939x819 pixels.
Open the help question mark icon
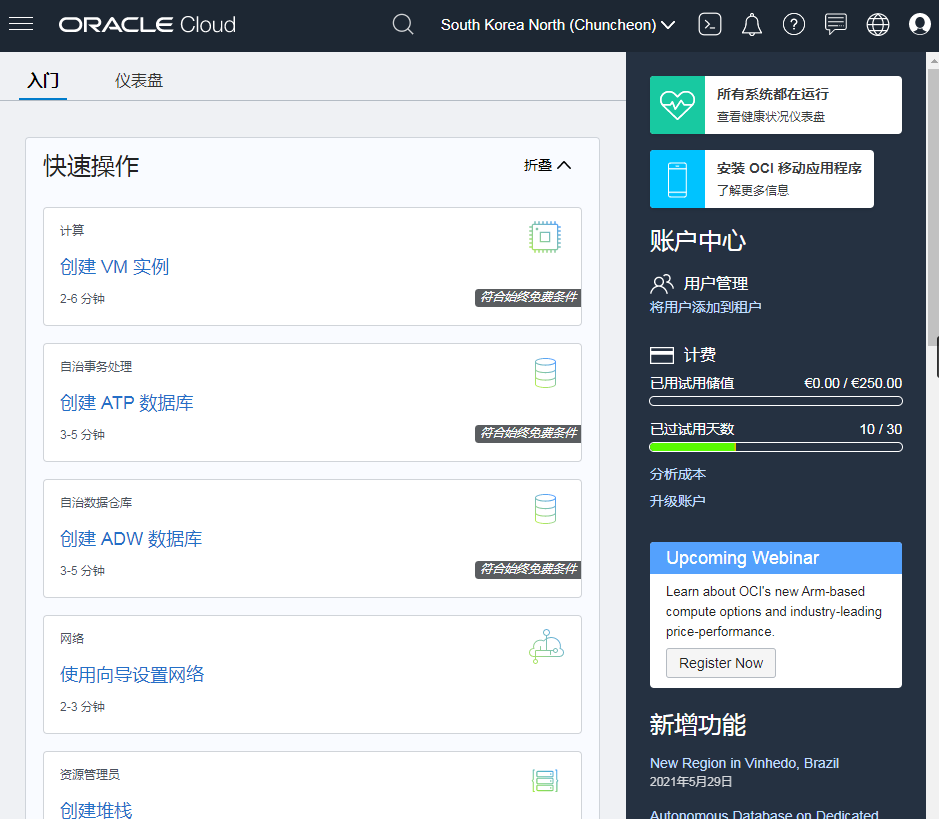(794, 24)
